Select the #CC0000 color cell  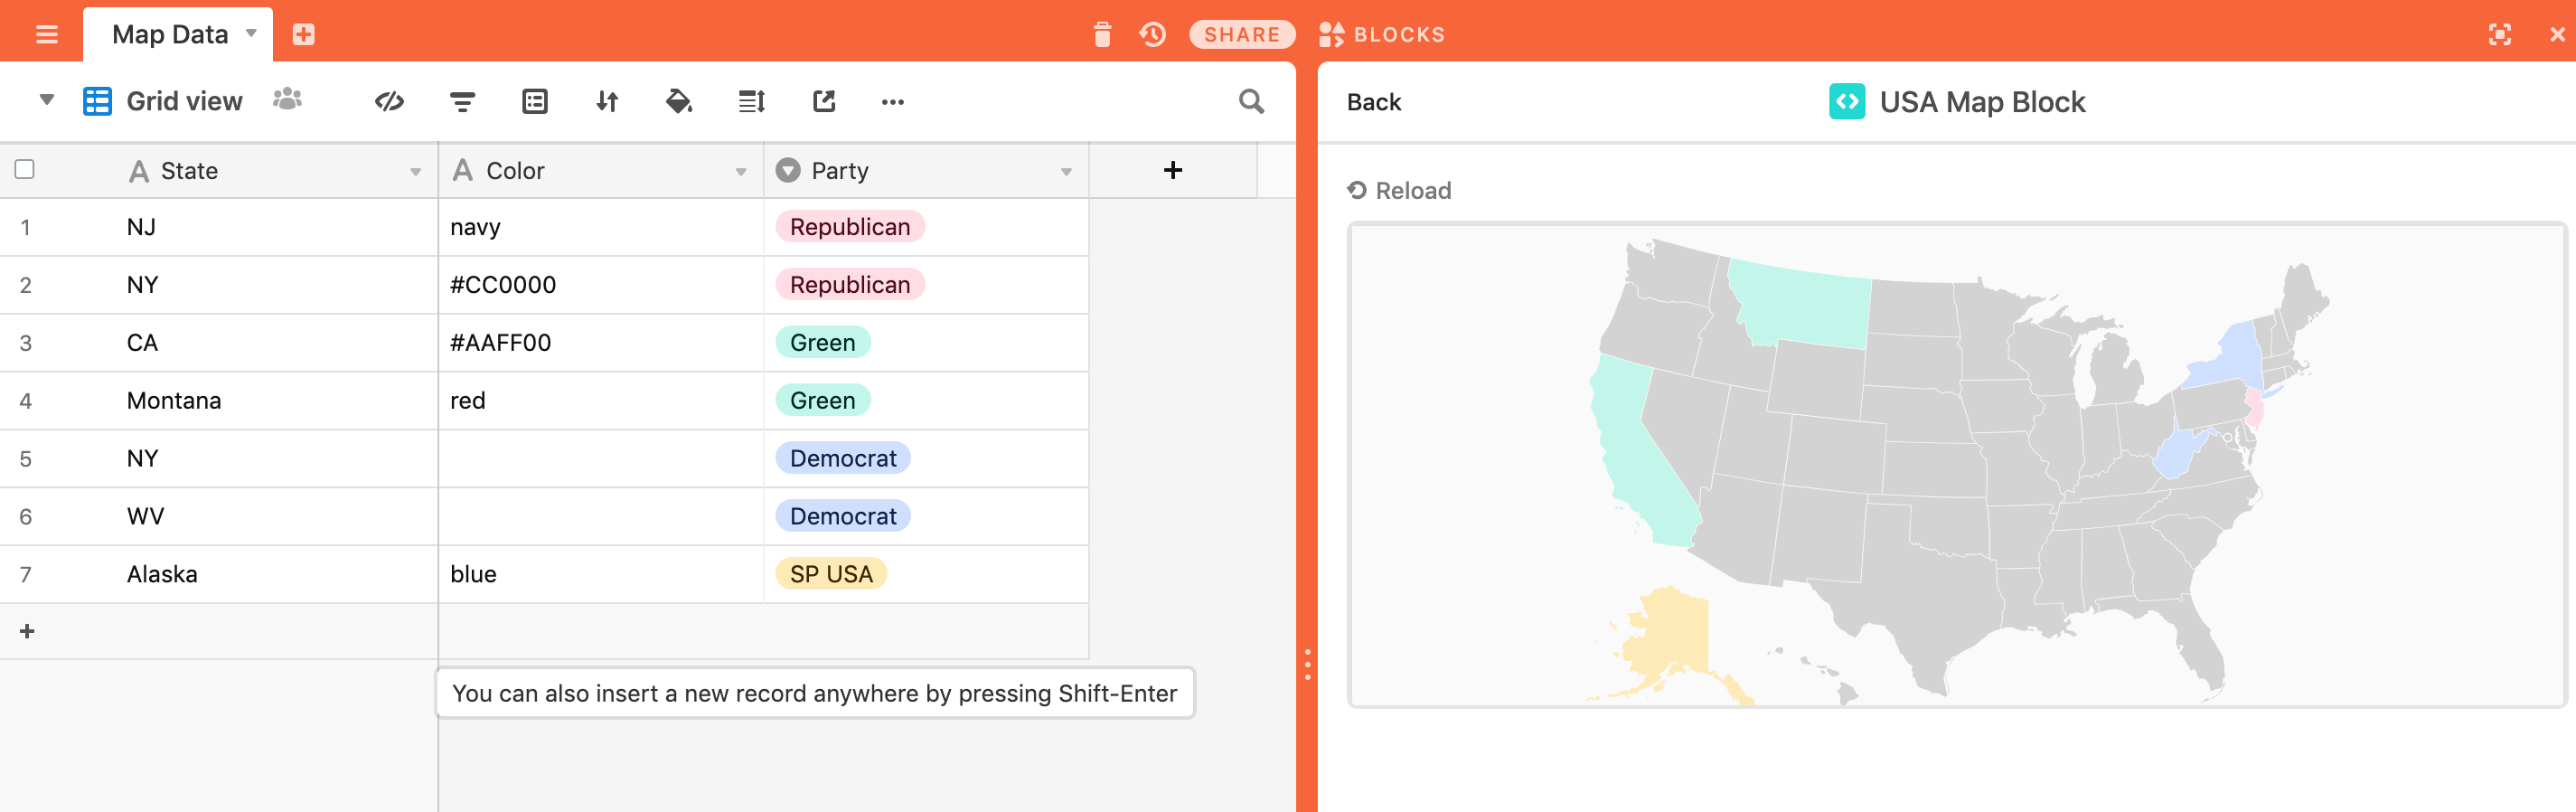tap(601, 285)
